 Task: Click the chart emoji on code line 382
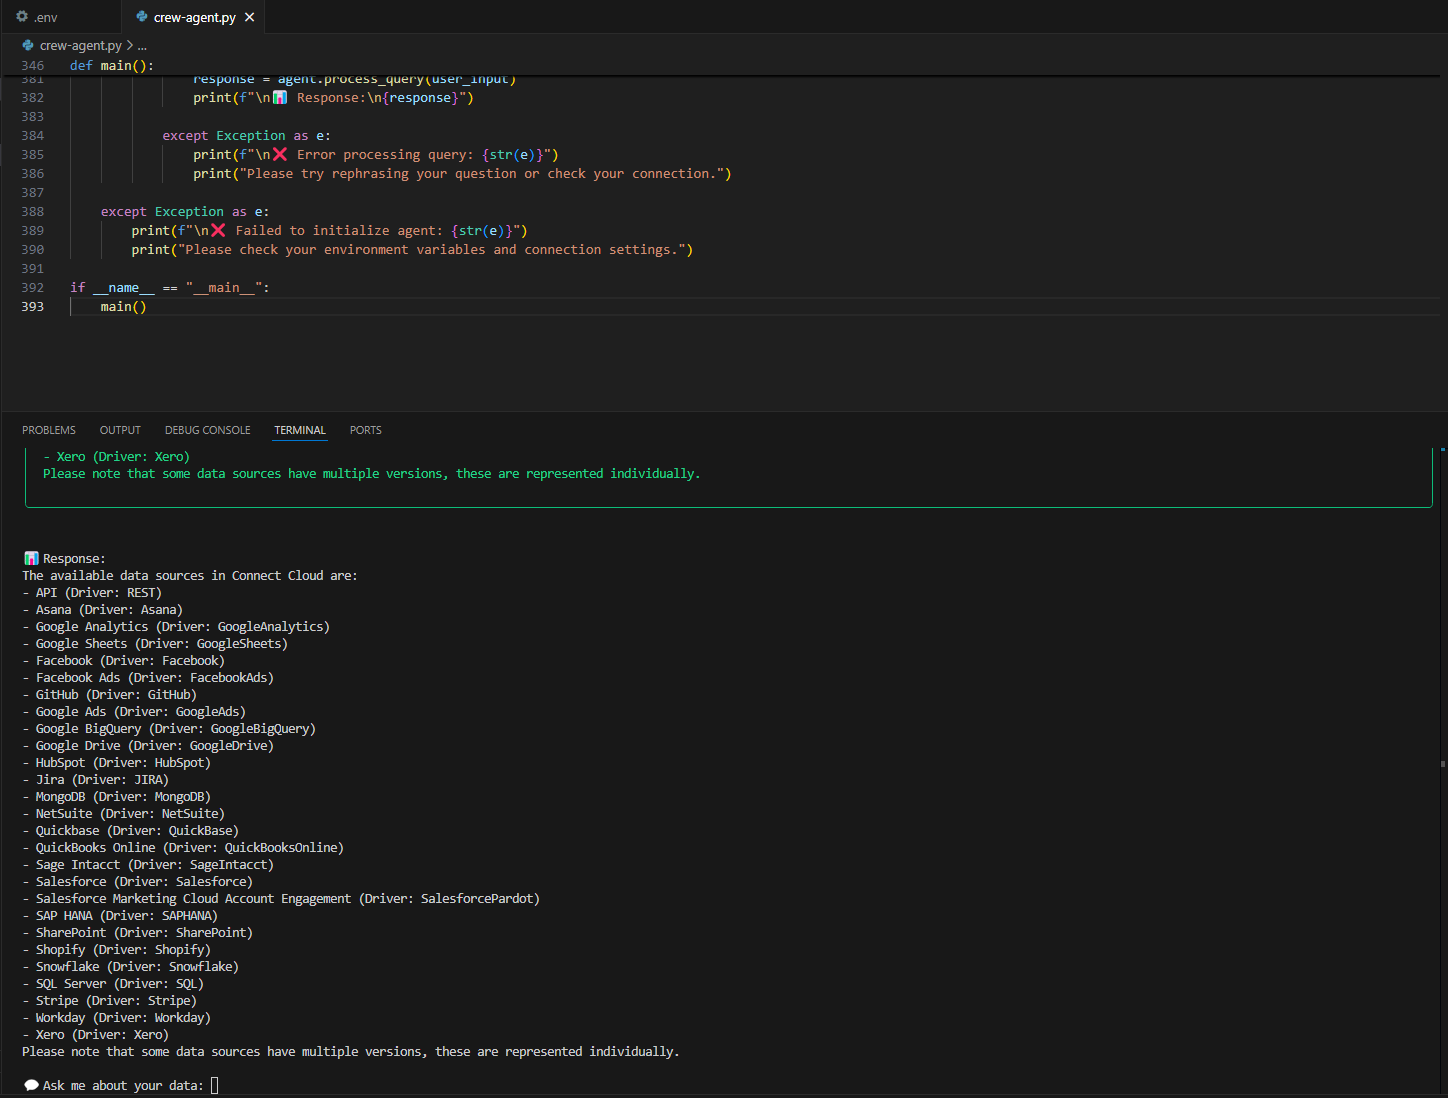pos(280,97)
